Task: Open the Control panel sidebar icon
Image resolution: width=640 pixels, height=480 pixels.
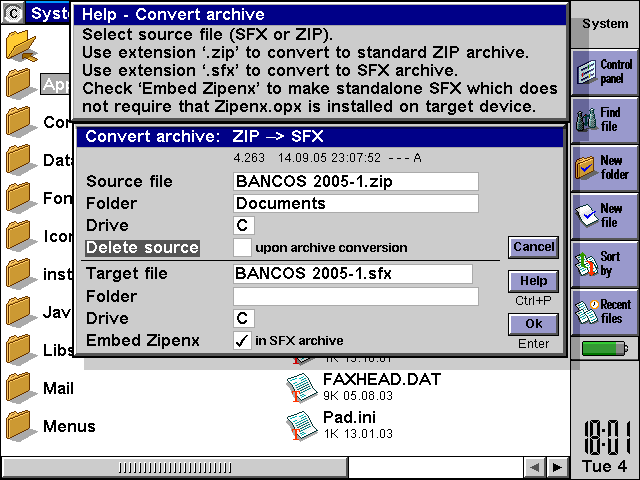Action: point(604,72)
